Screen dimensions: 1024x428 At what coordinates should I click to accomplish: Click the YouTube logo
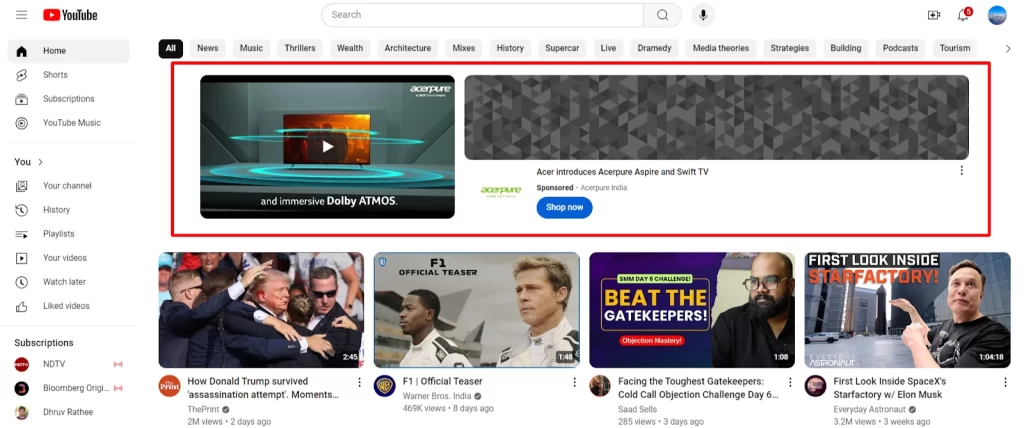(x=71, y=14)
